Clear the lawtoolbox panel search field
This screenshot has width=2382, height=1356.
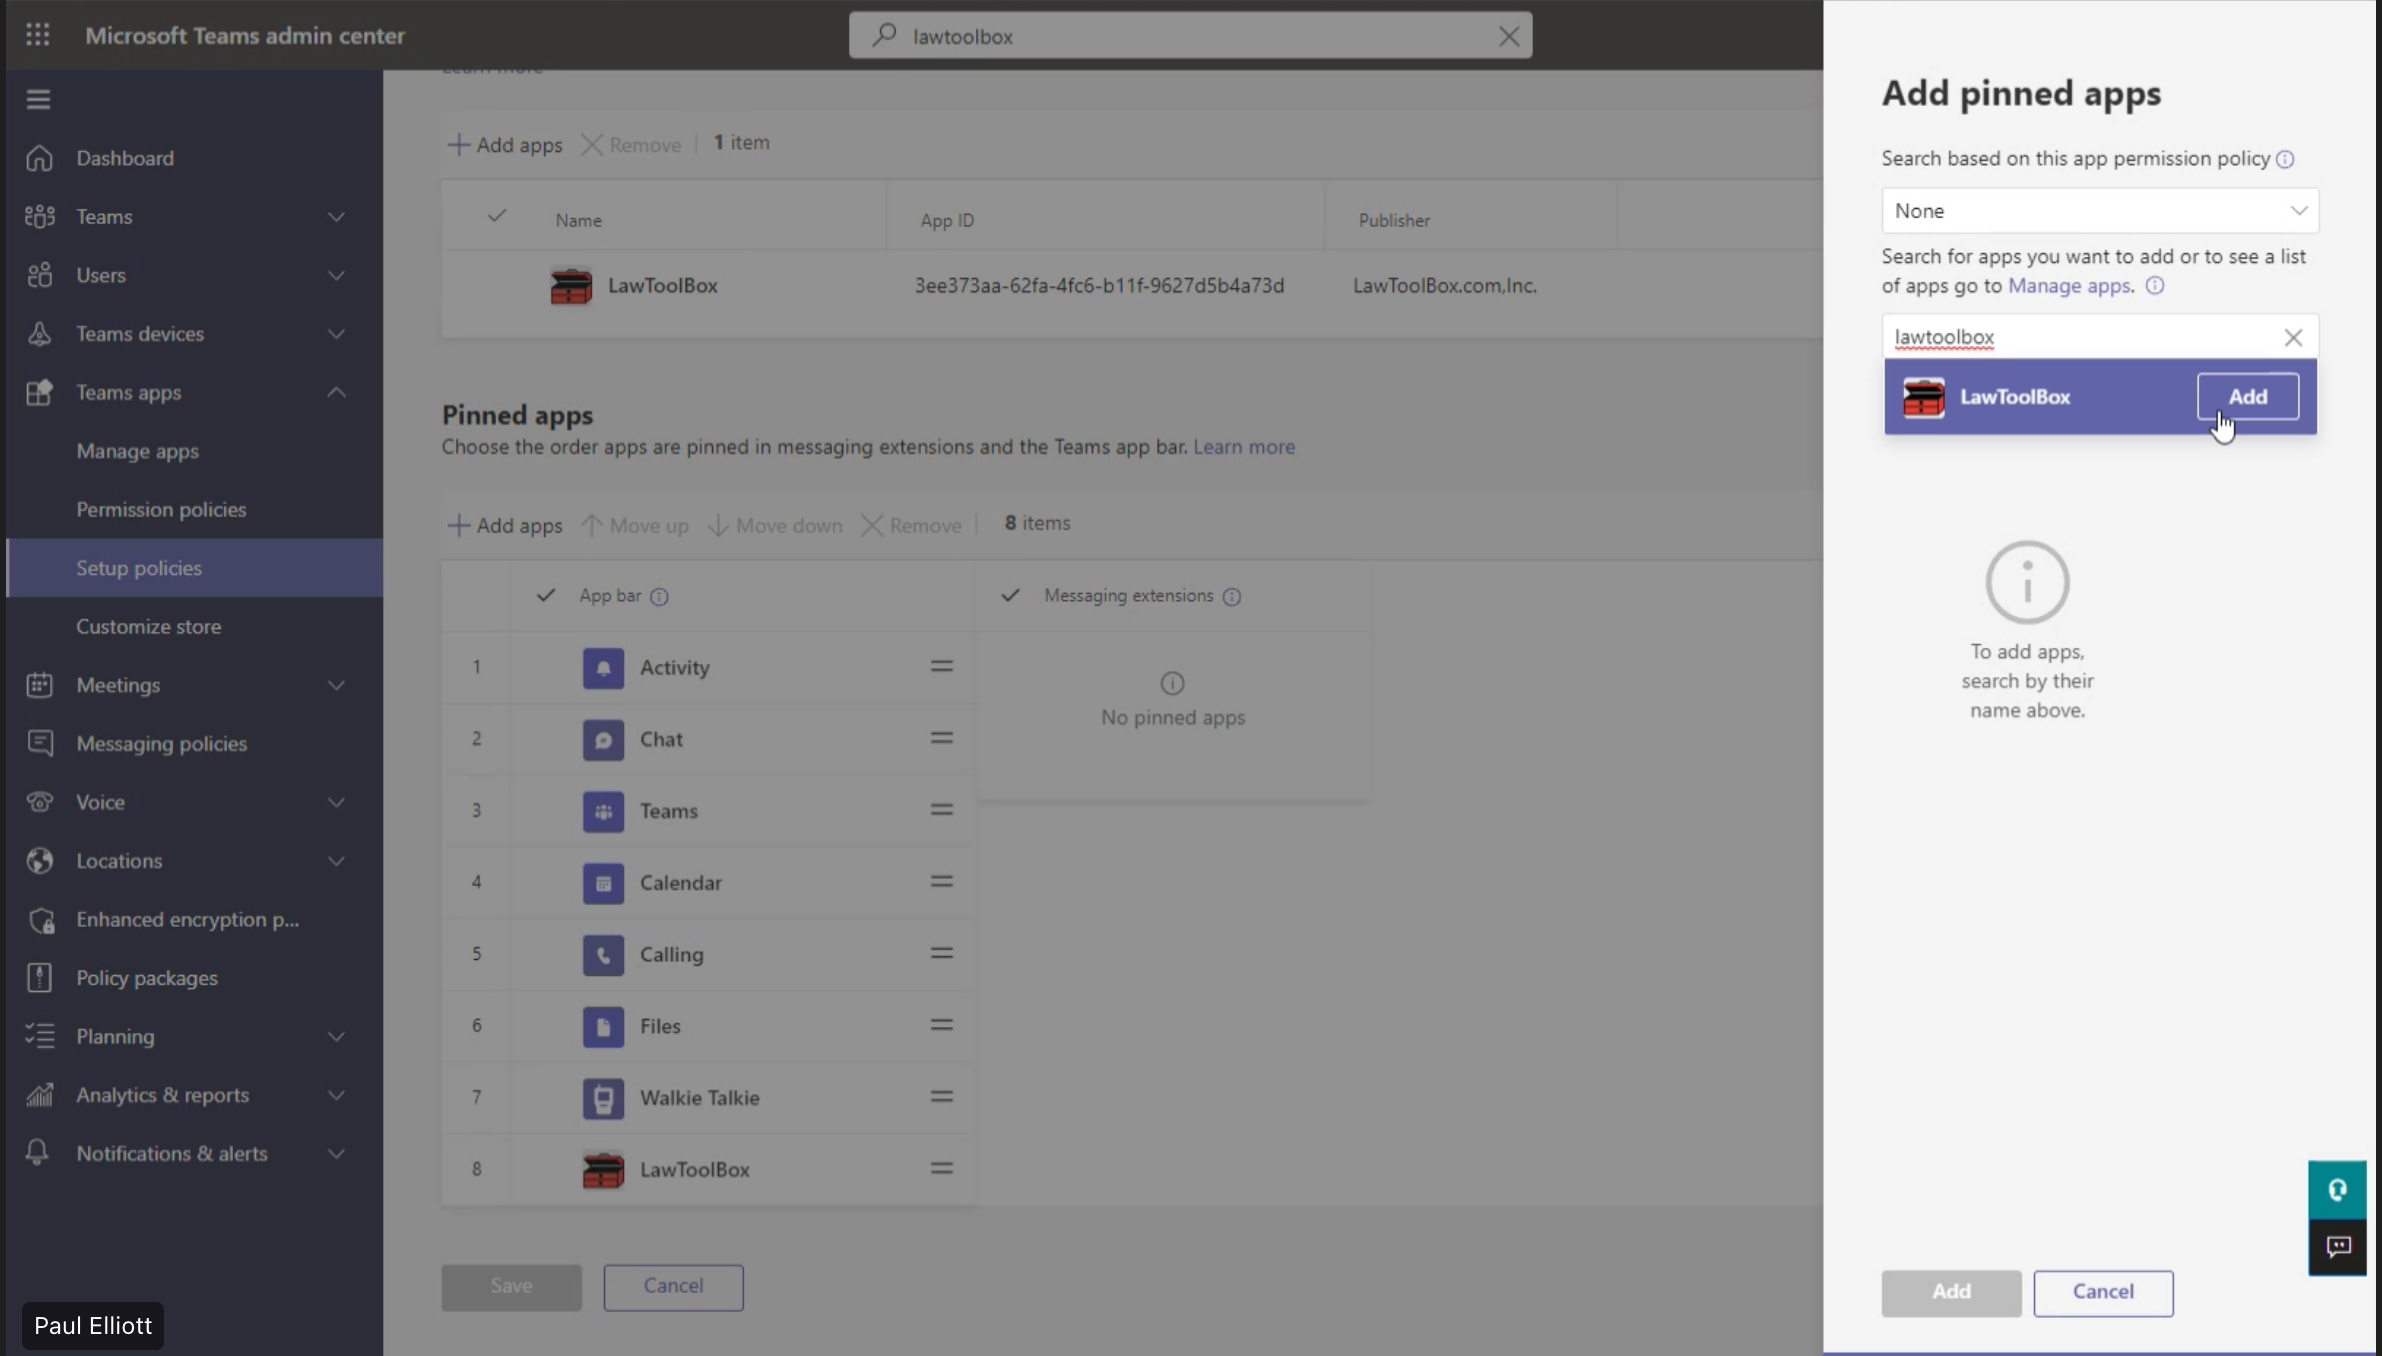click(x=2293, y=338)
